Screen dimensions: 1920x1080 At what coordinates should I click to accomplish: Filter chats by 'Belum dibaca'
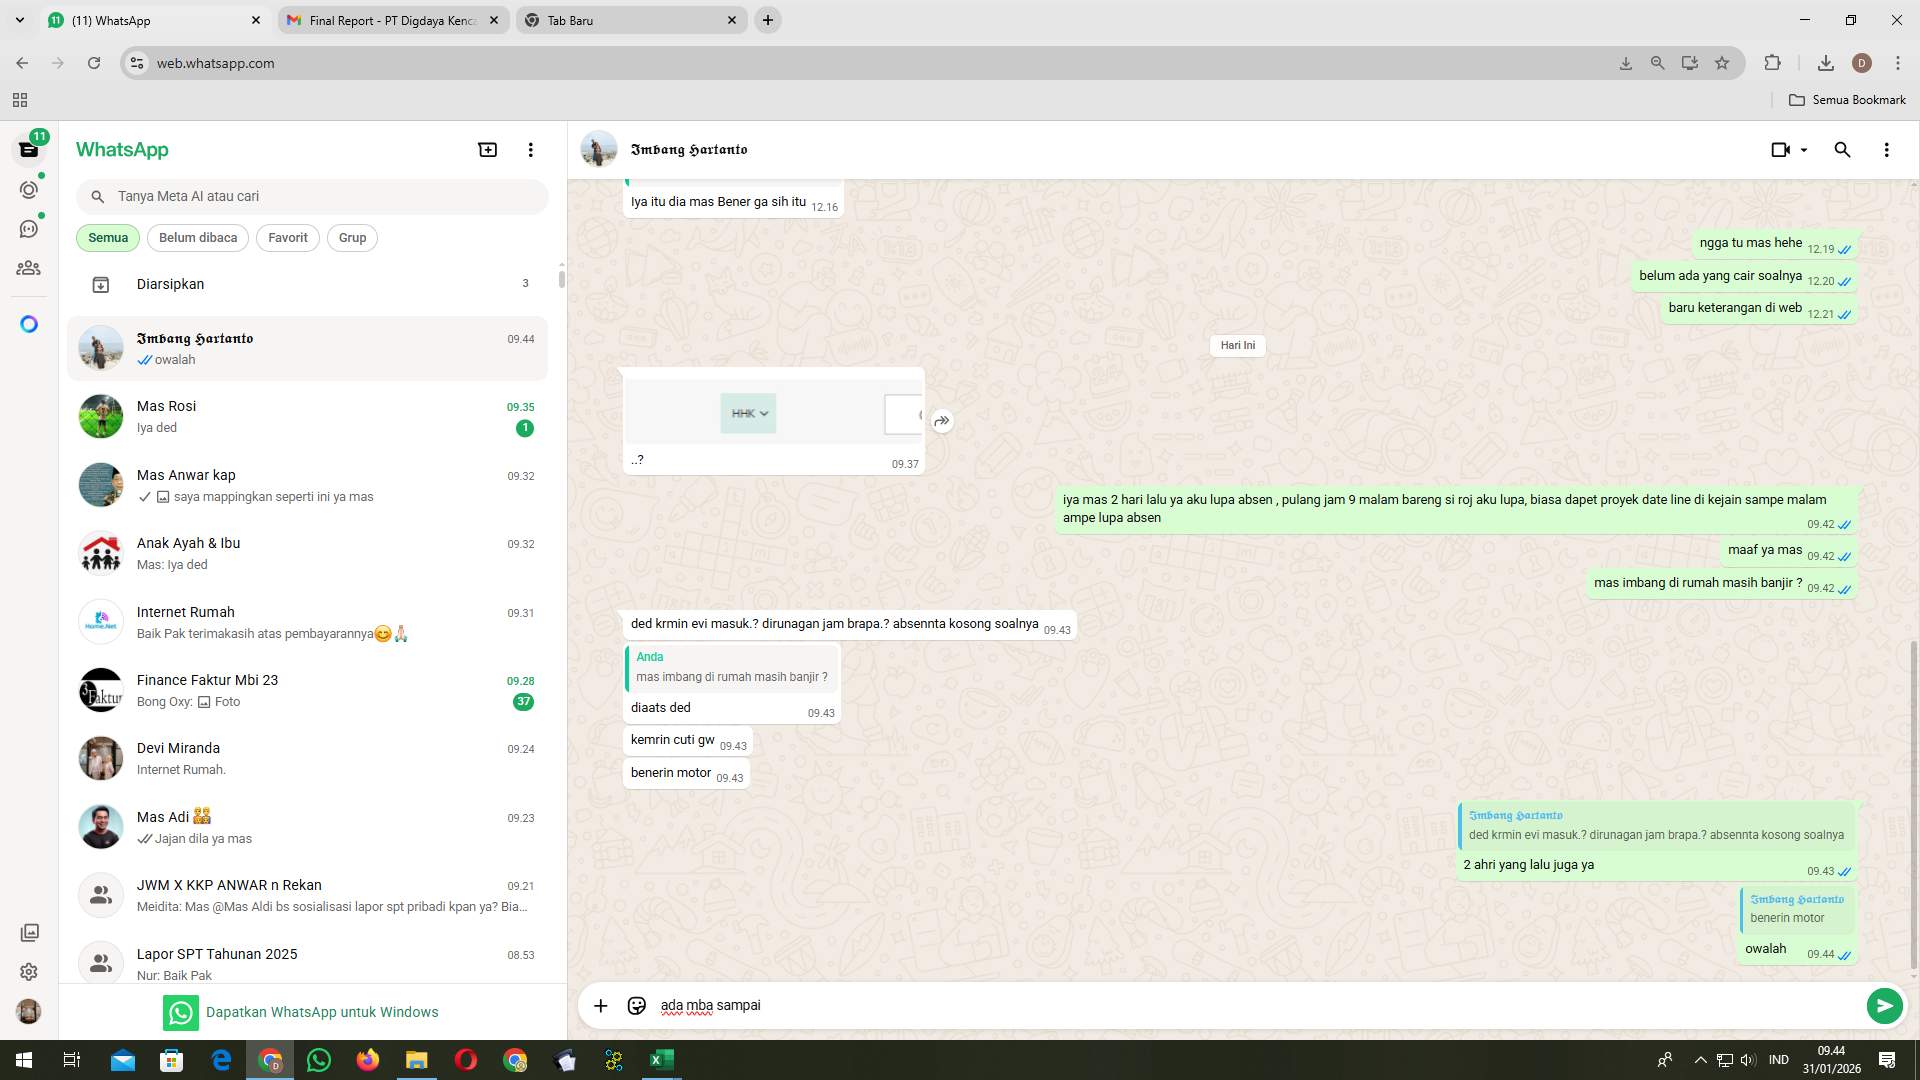coord(197,237)
